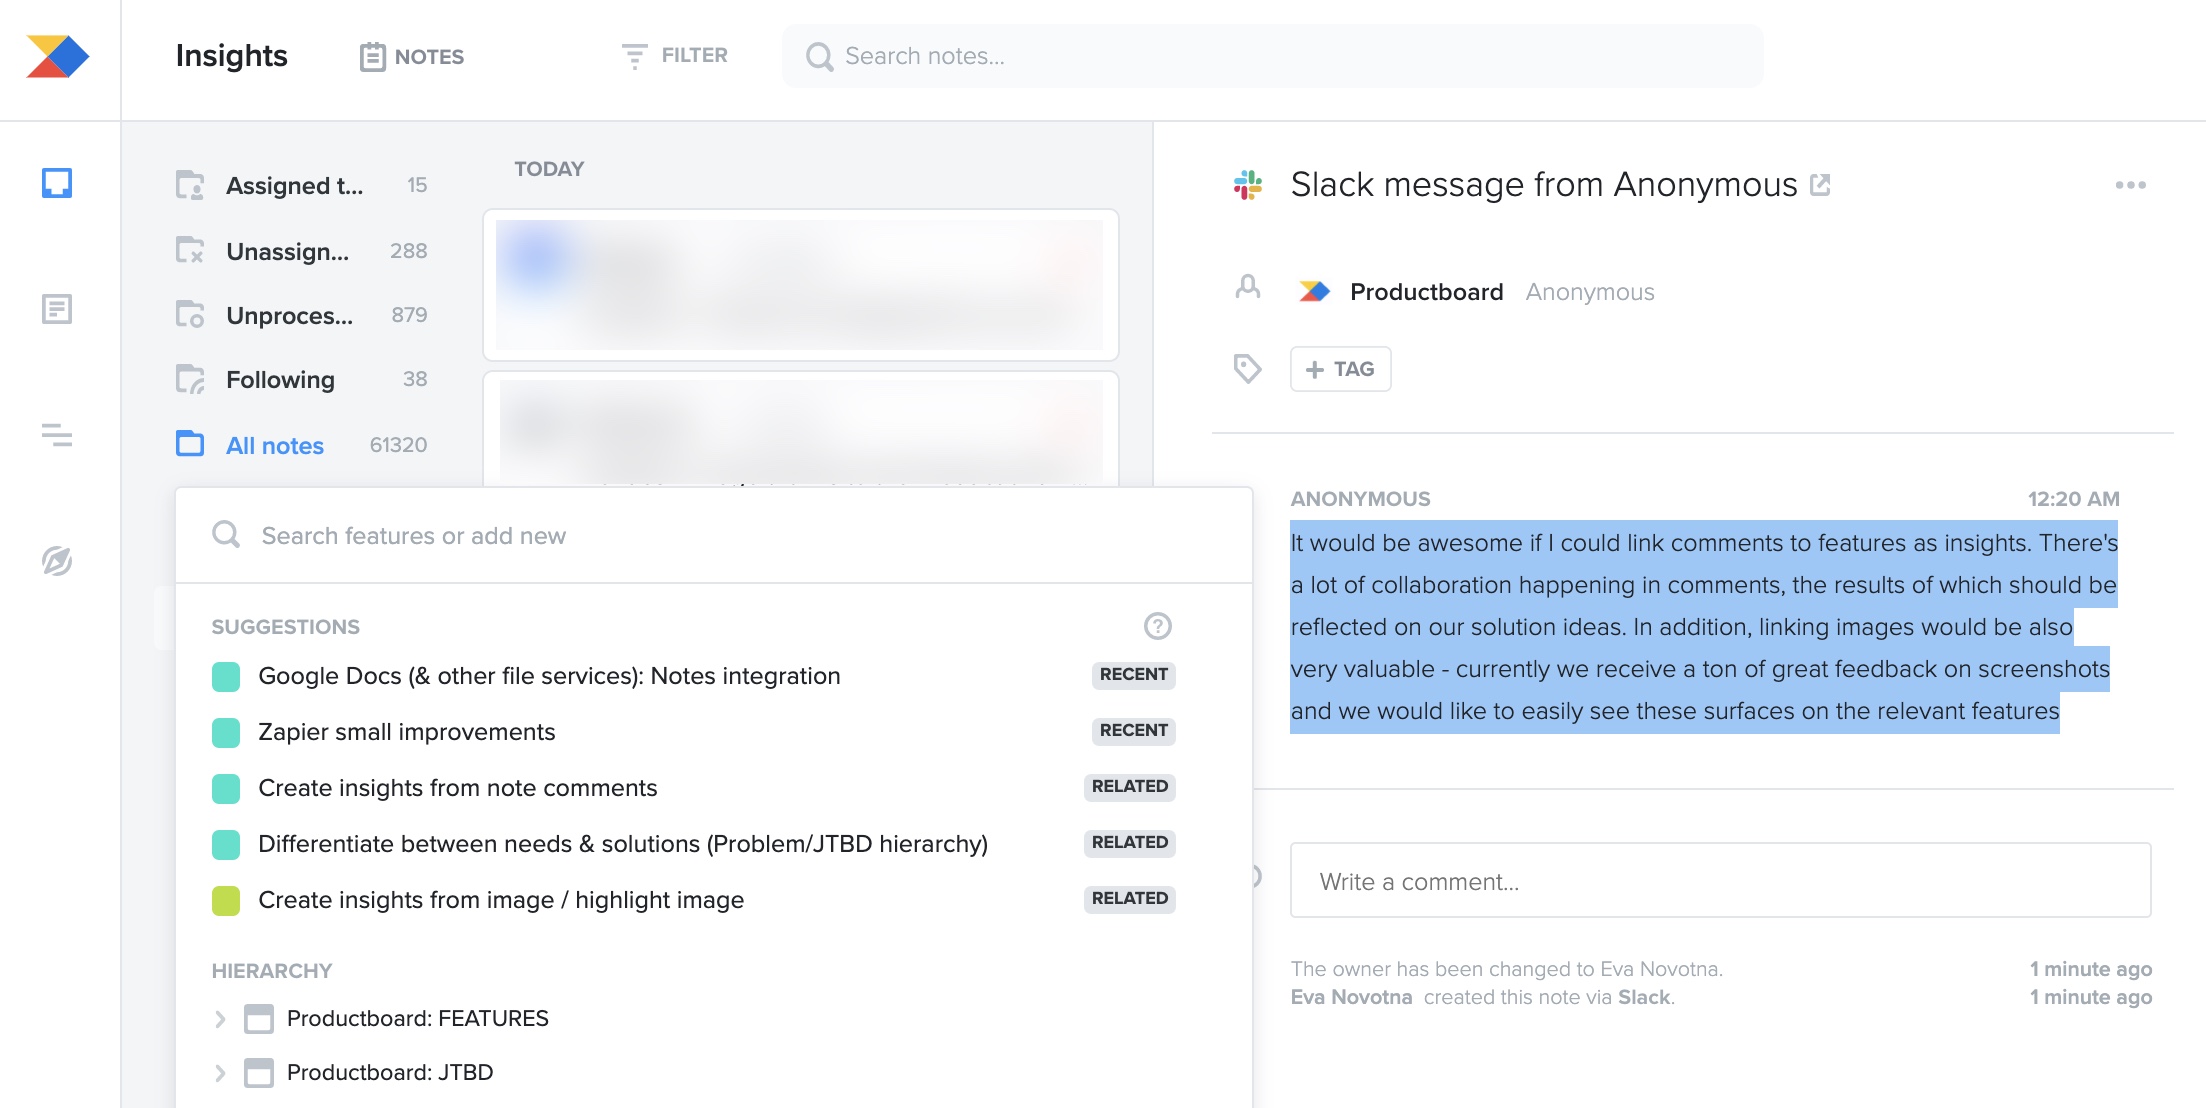Expand the Productboard: JTBD hierarchy node

click(222, 1072)
